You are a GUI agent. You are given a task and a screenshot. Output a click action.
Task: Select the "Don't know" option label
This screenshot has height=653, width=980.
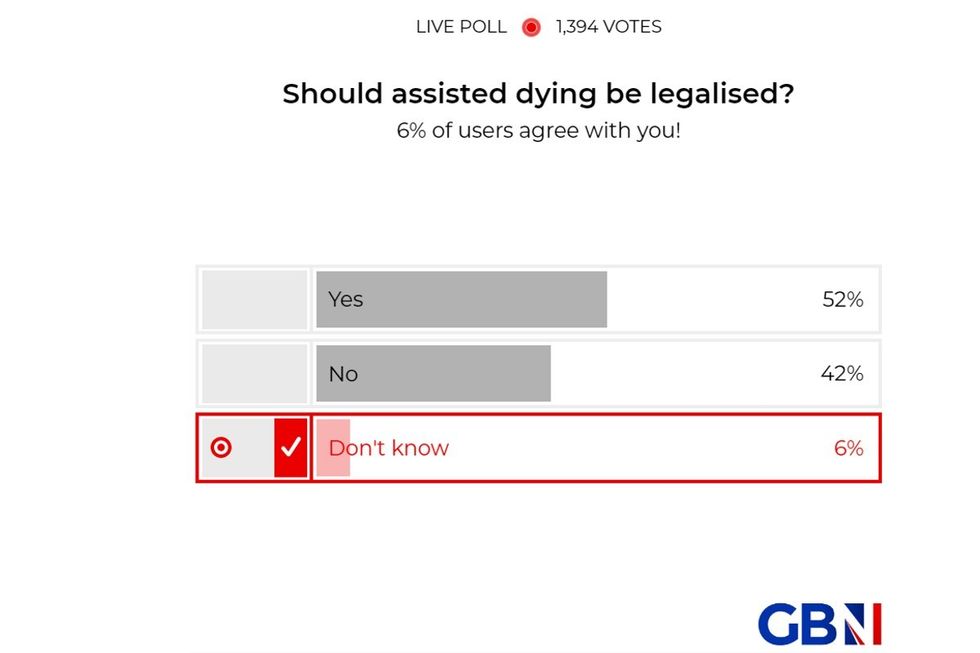pos(389,448)
